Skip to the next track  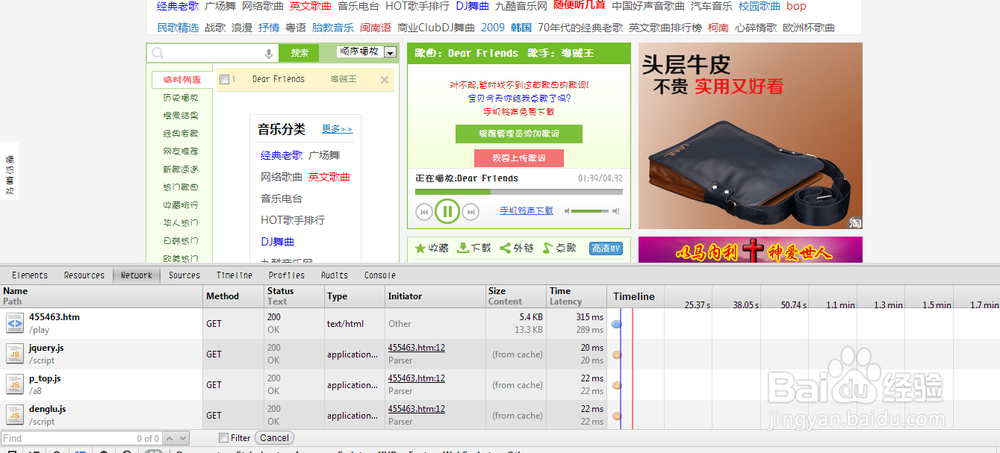coord(471,211)
